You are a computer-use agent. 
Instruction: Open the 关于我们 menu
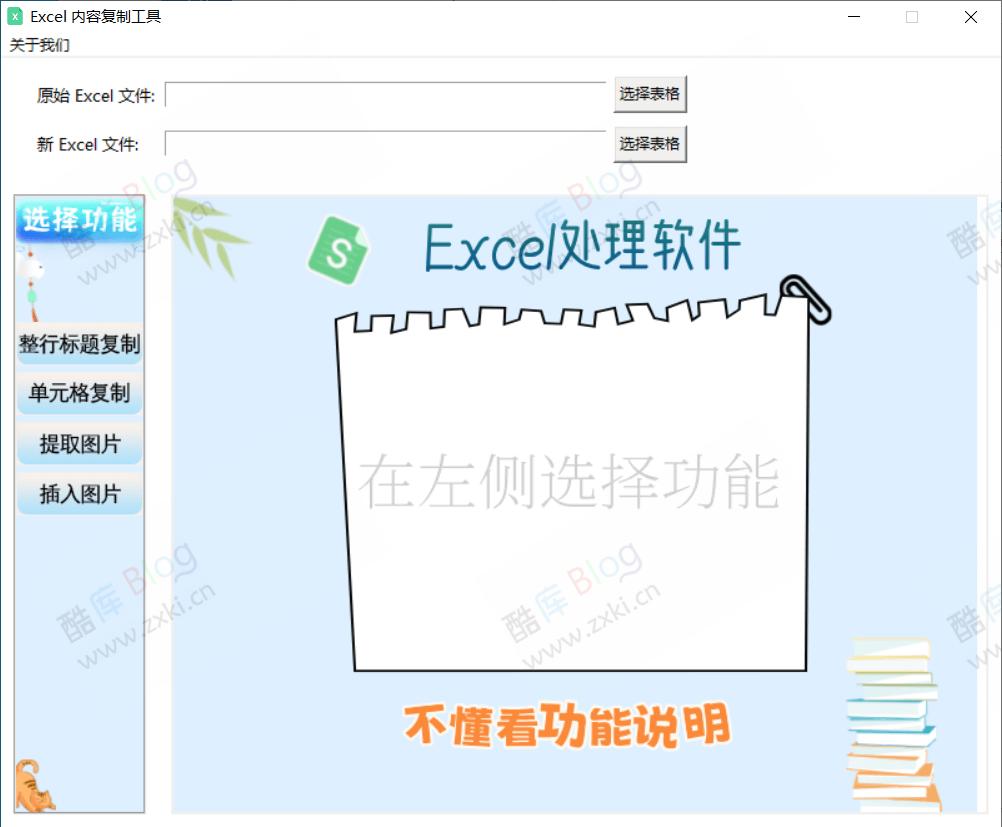31,43
